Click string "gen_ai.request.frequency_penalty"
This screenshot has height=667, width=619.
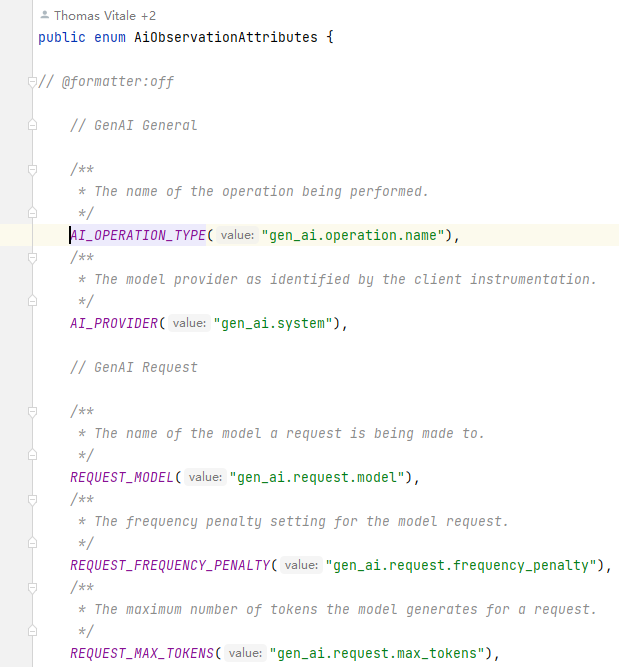(461, 565)
